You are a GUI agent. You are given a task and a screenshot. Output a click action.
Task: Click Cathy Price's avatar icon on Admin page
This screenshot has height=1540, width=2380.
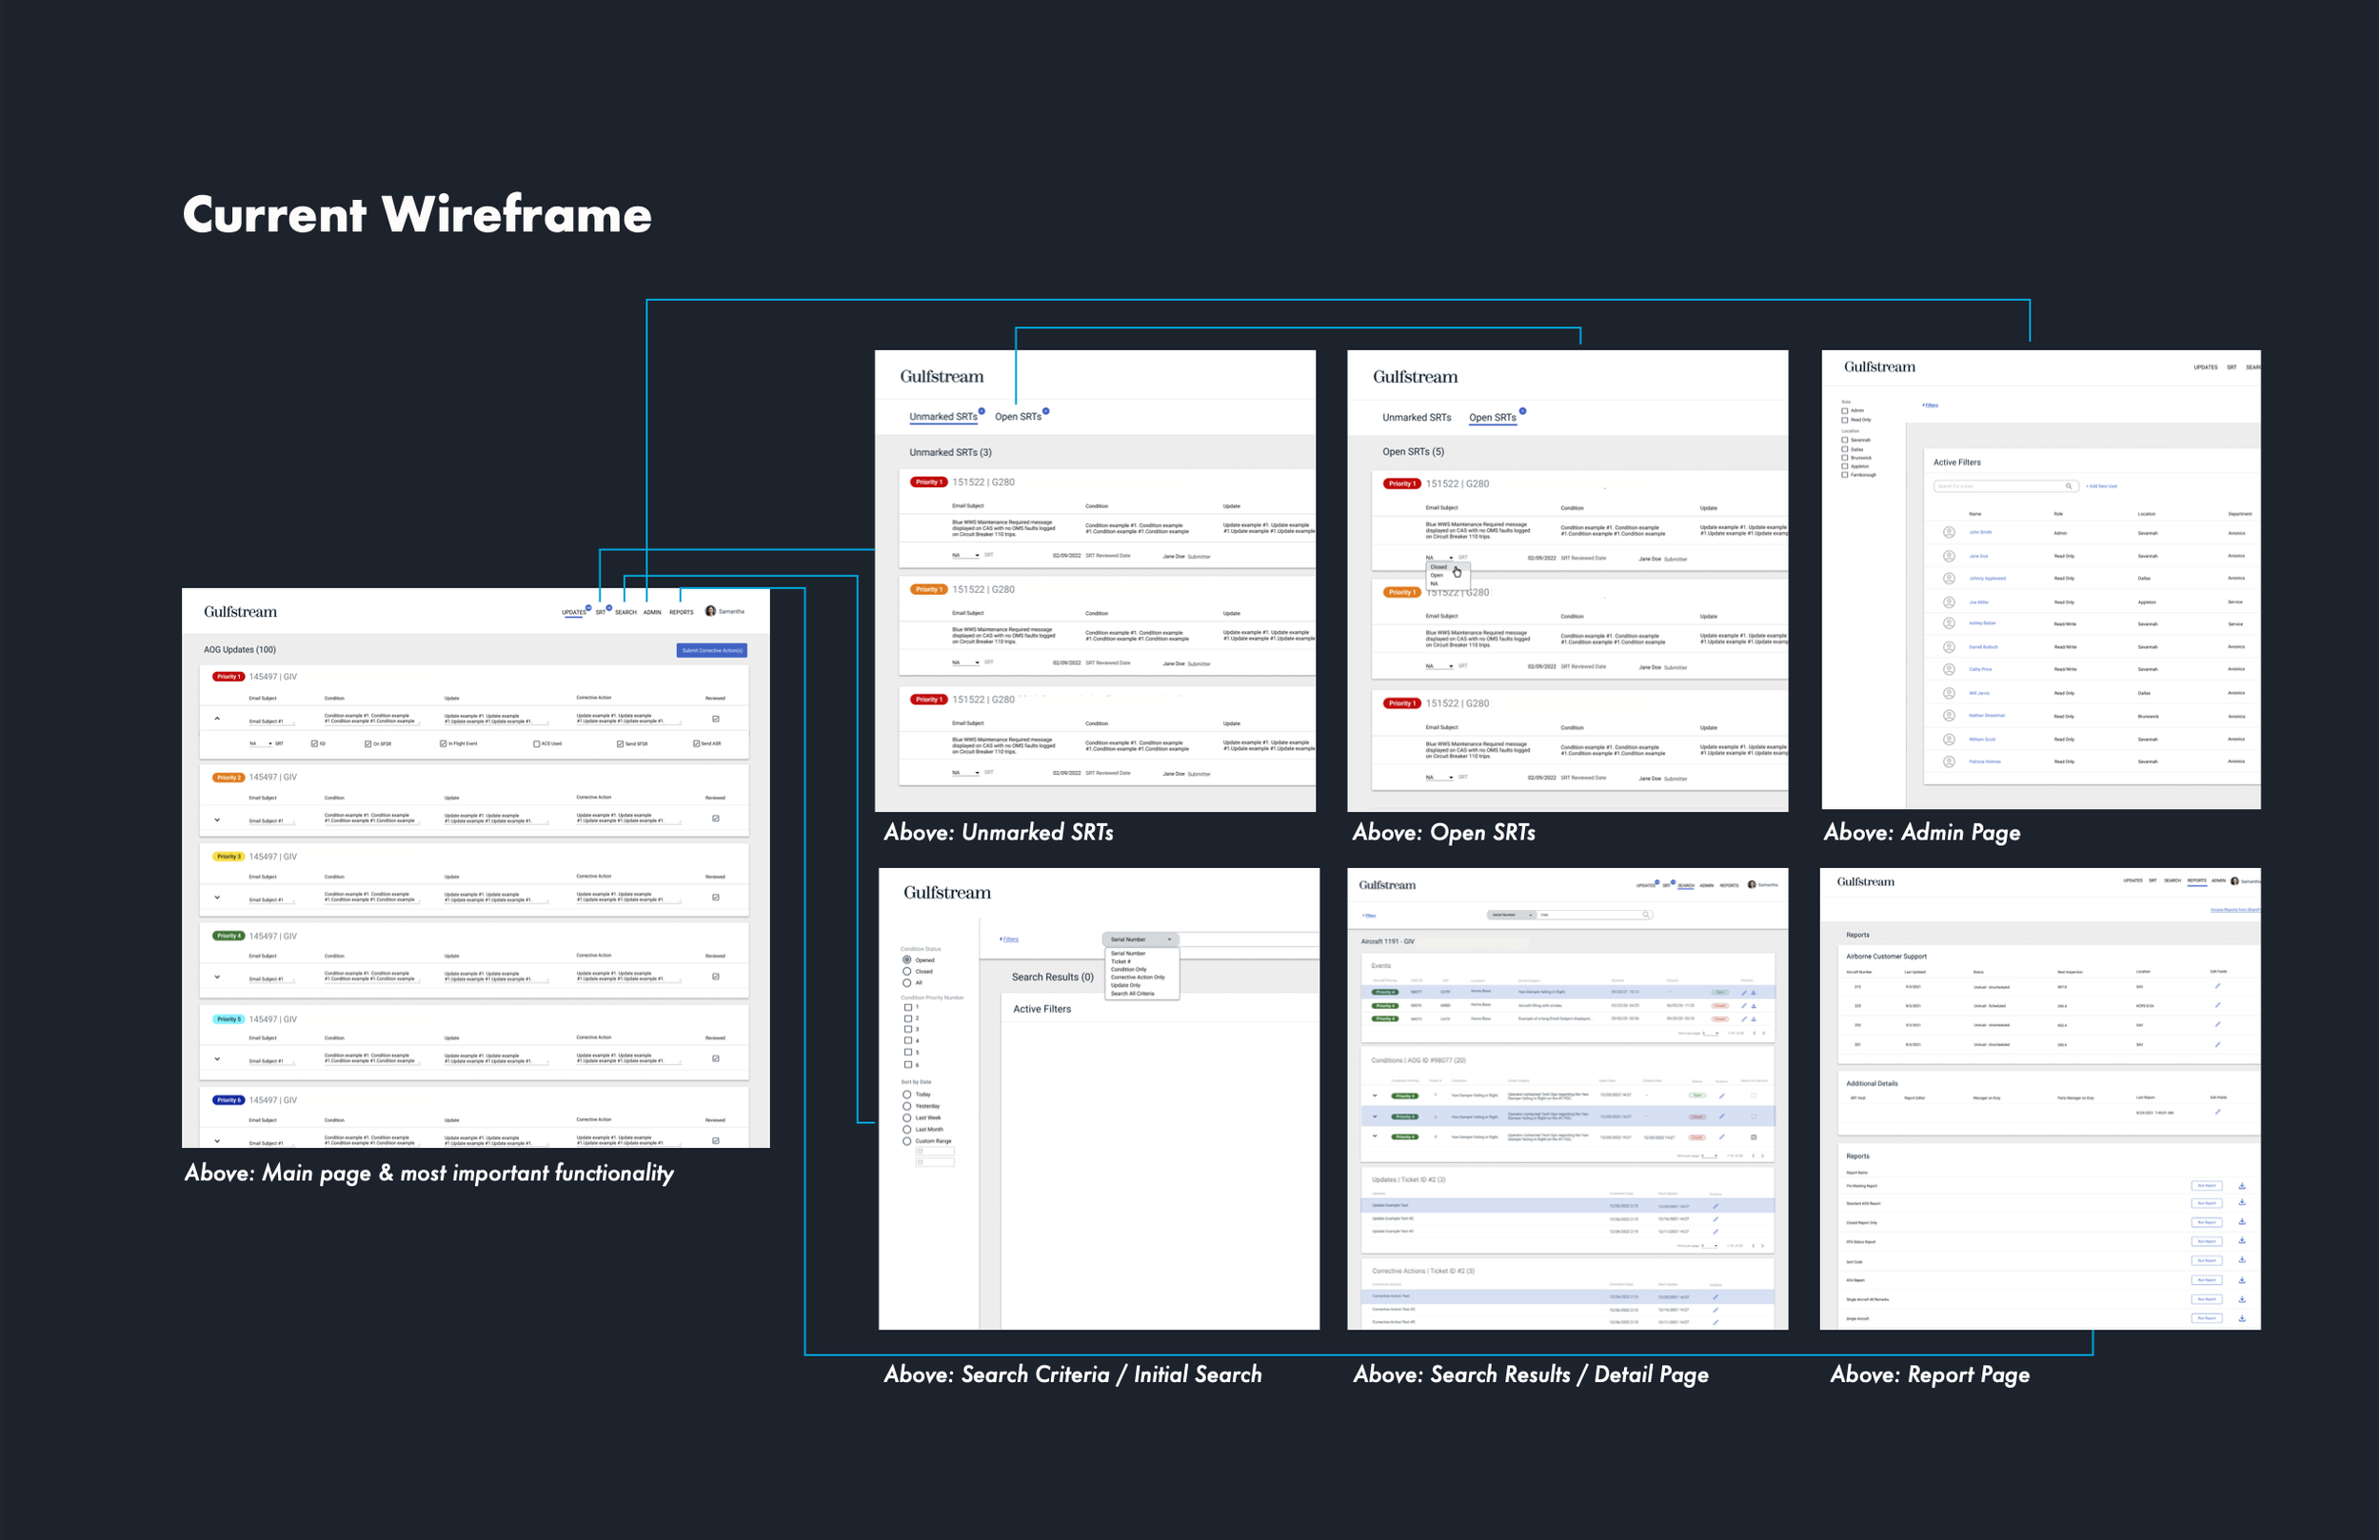pos(1949,670)
